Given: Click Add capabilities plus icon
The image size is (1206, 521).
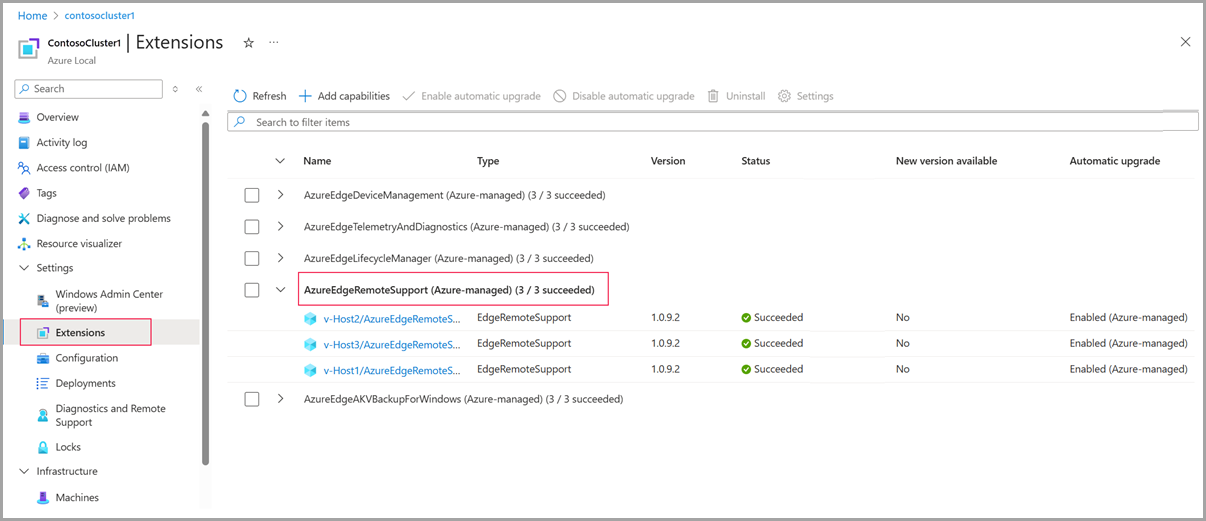Looking at the screenshot, I should [x=306, y=96].
